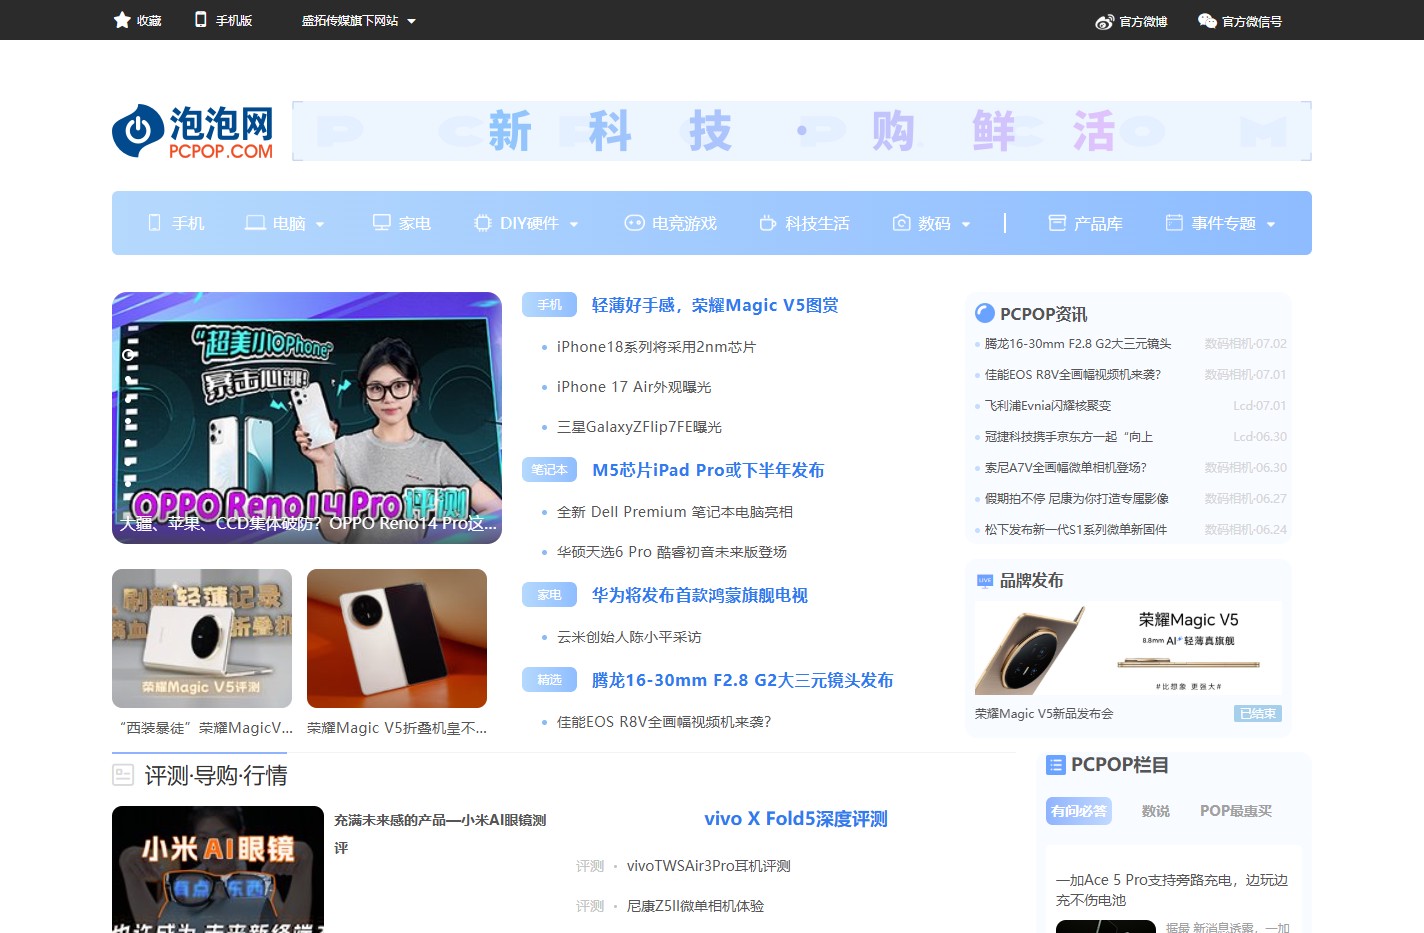Image resolution: width=1424 pixels, height=933 pixels.
Task: Open the 小米AI眼镜 review thumbnail
Action: point(218,869)
